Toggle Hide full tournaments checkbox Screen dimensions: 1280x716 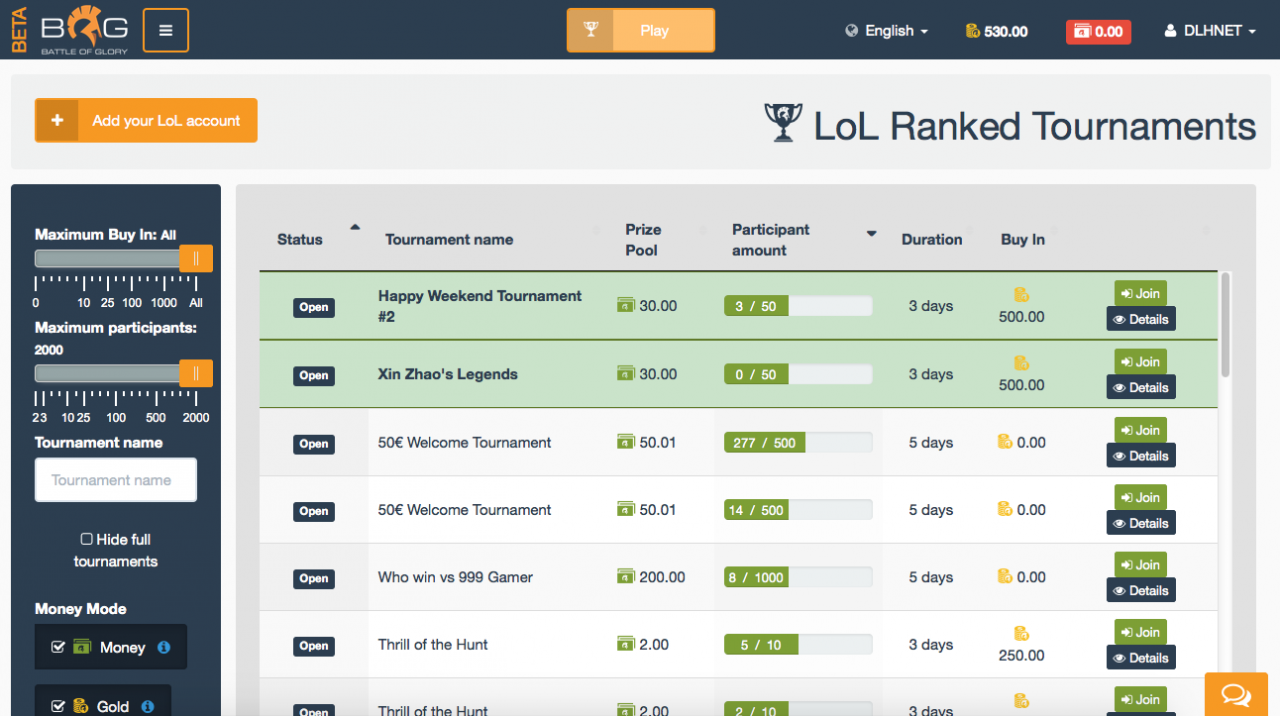[x=86, y=539]
